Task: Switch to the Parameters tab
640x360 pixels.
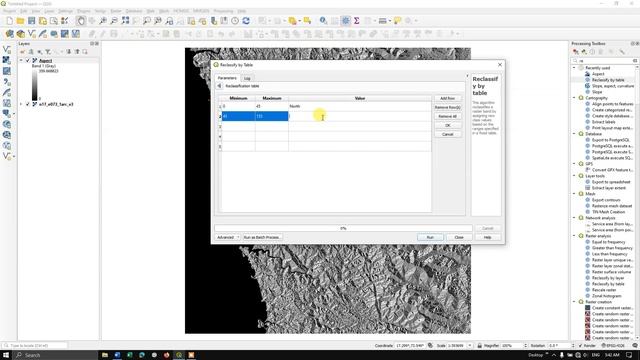Action: [x=227, y=78]
